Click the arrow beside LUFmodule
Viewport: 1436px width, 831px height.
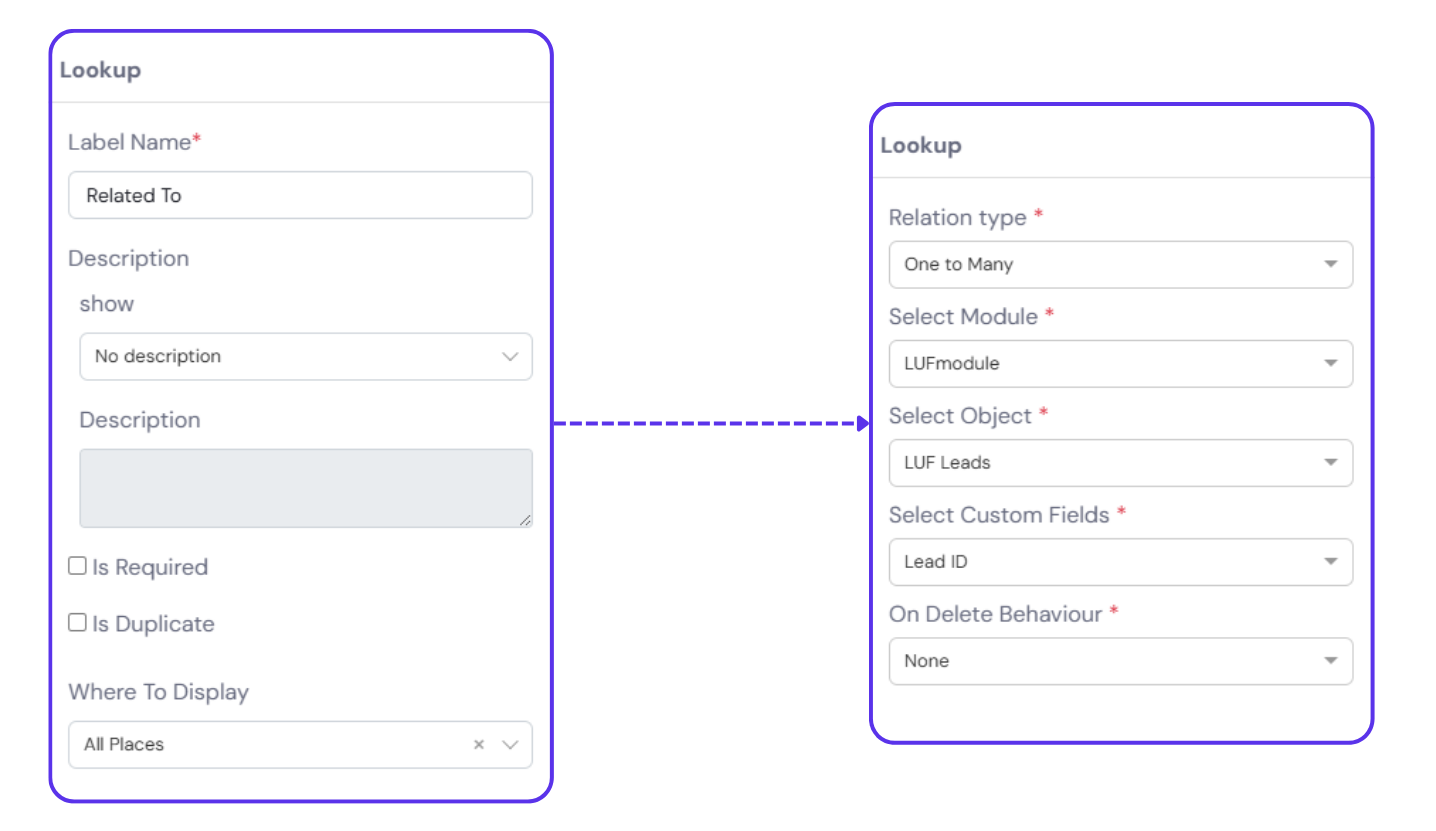coord(1331,364)
